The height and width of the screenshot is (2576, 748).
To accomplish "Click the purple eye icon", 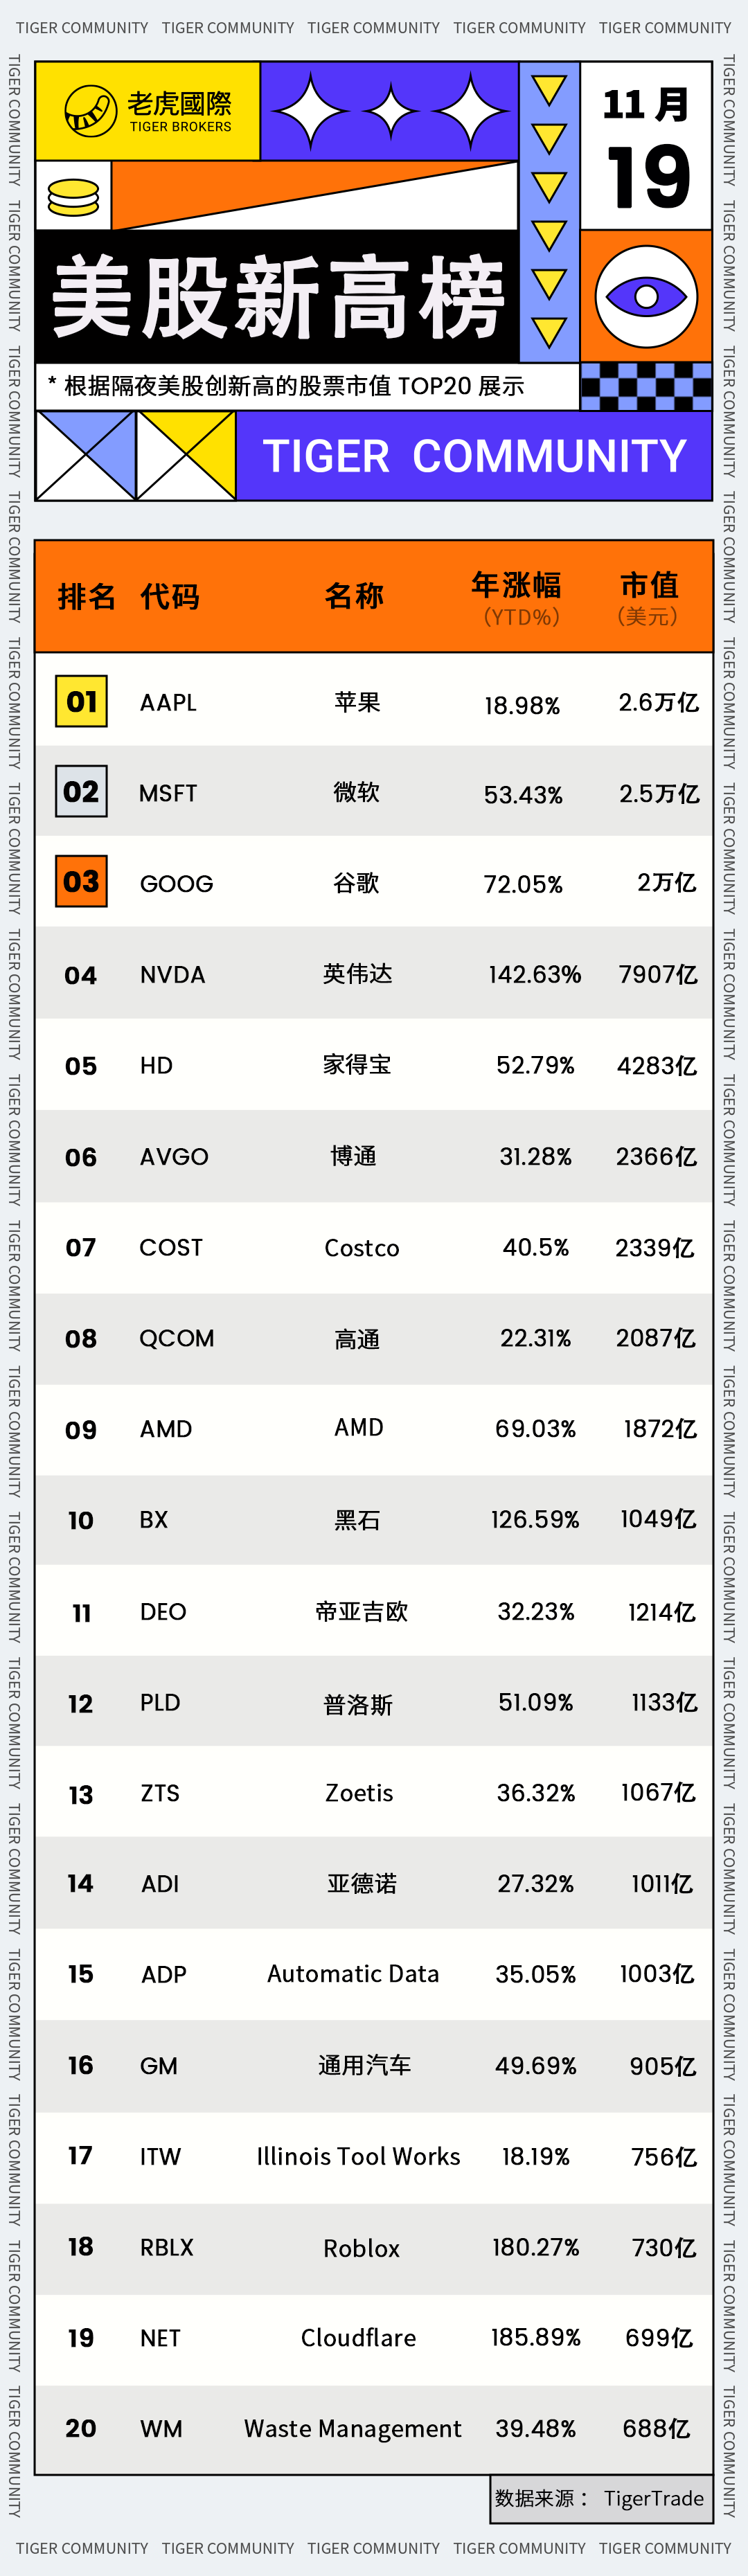I will pyautogui.click(x=646, y=296).
